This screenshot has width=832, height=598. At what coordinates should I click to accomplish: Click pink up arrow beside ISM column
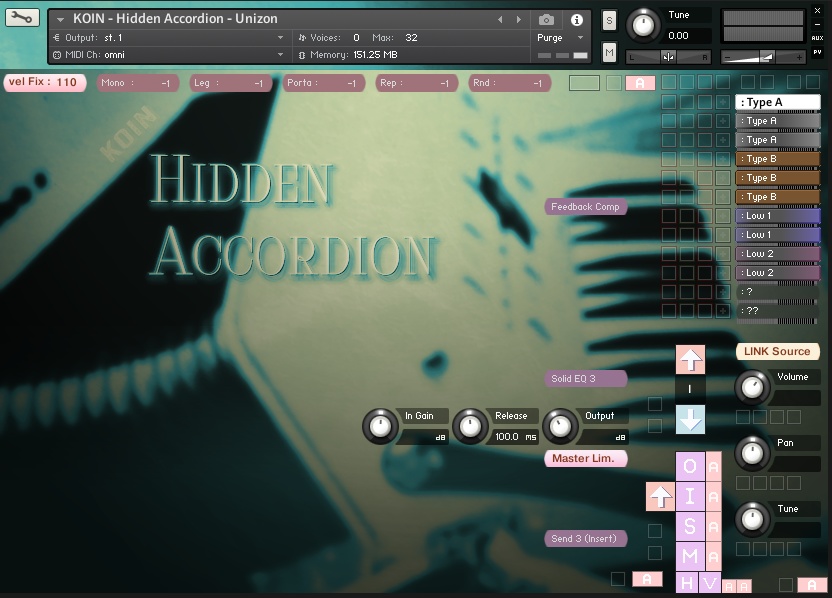point(660,497)
